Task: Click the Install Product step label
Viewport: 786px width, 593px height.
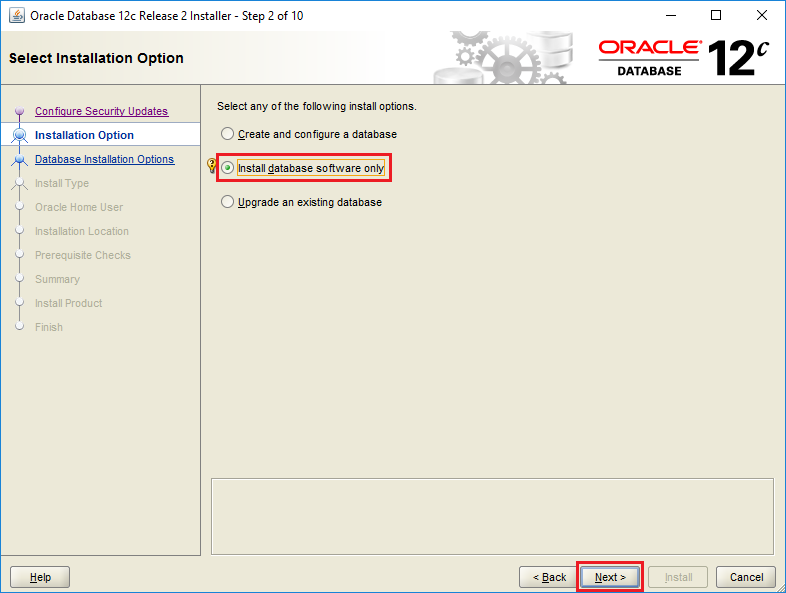Action: pos(68,304)
